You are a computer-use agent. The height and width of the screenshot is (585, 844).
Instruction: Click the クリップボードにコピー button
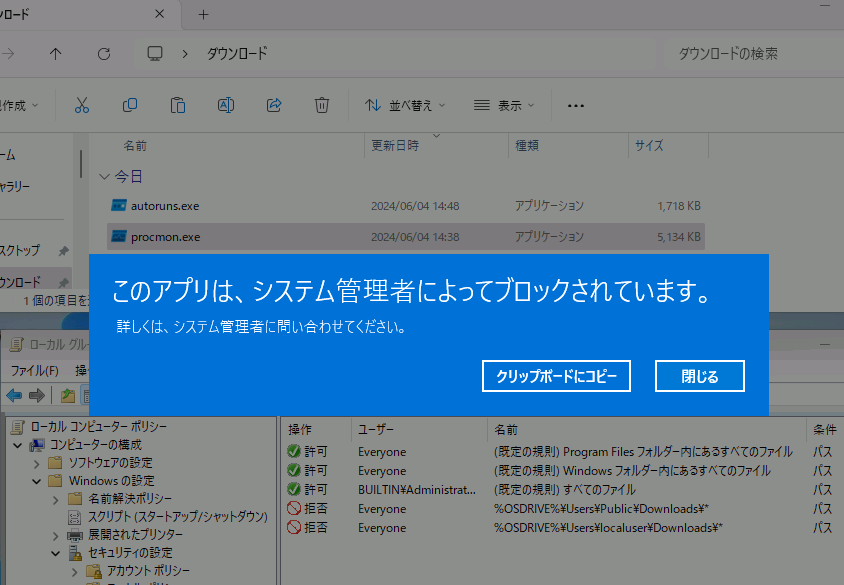point(556,376)
